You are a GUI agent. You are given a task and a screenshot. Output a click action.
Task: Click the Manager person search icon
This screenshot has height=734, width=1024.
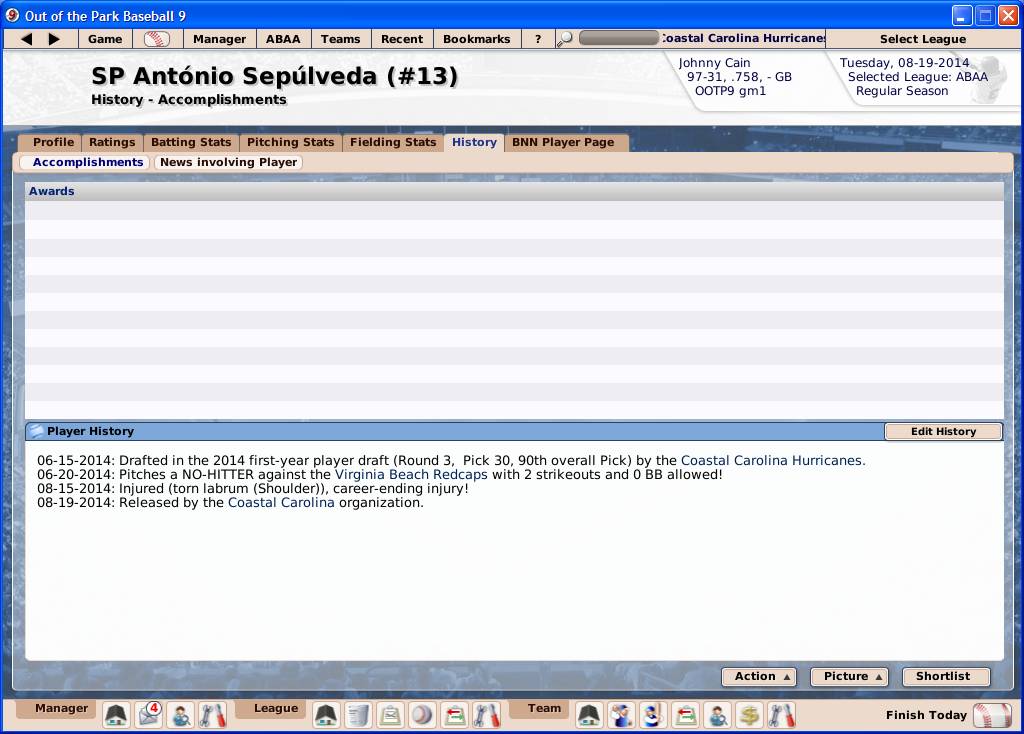point(180,715)
